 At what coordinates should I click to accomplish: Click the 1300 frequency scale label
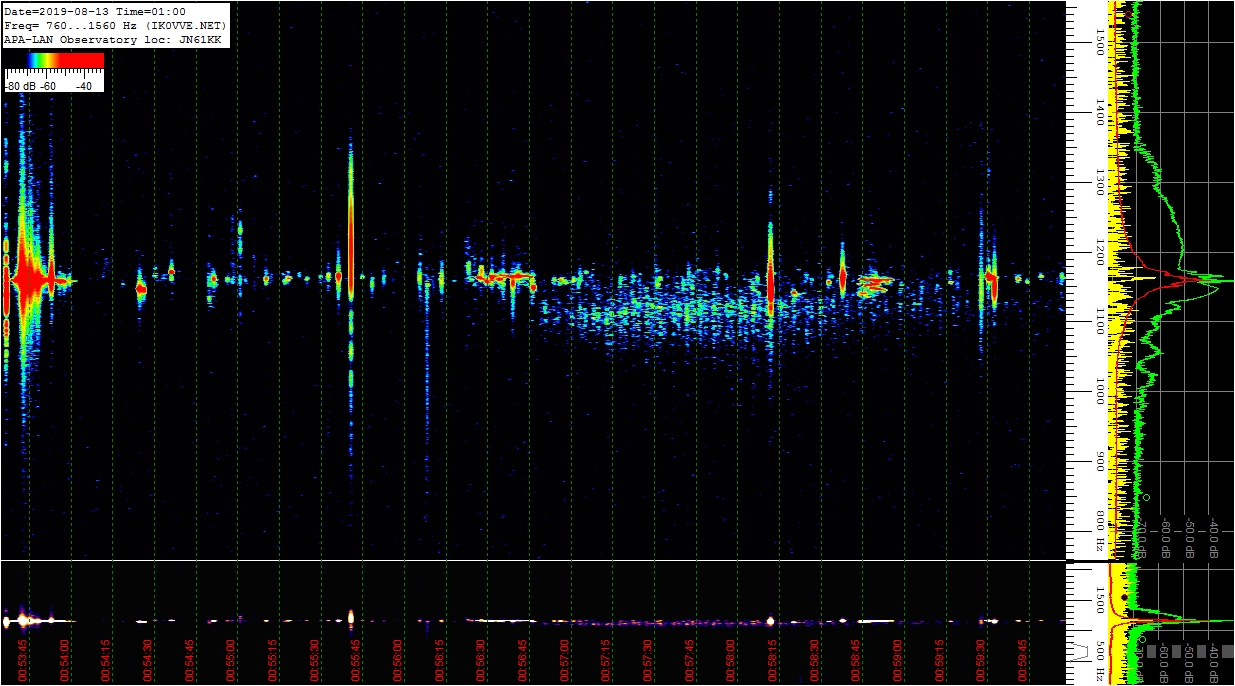1099,183
